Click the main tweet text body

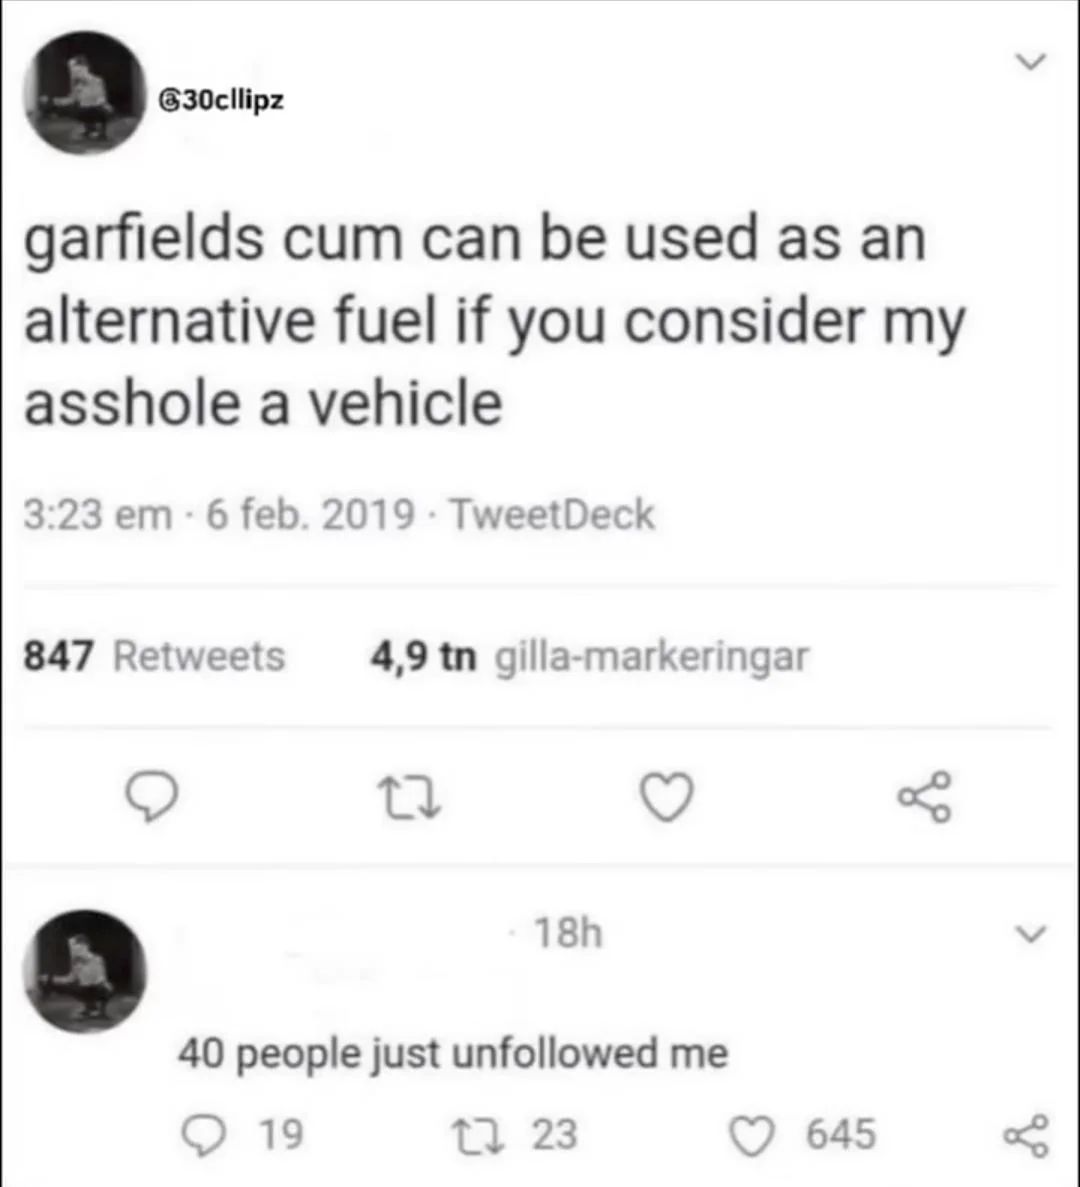point(495,321)
